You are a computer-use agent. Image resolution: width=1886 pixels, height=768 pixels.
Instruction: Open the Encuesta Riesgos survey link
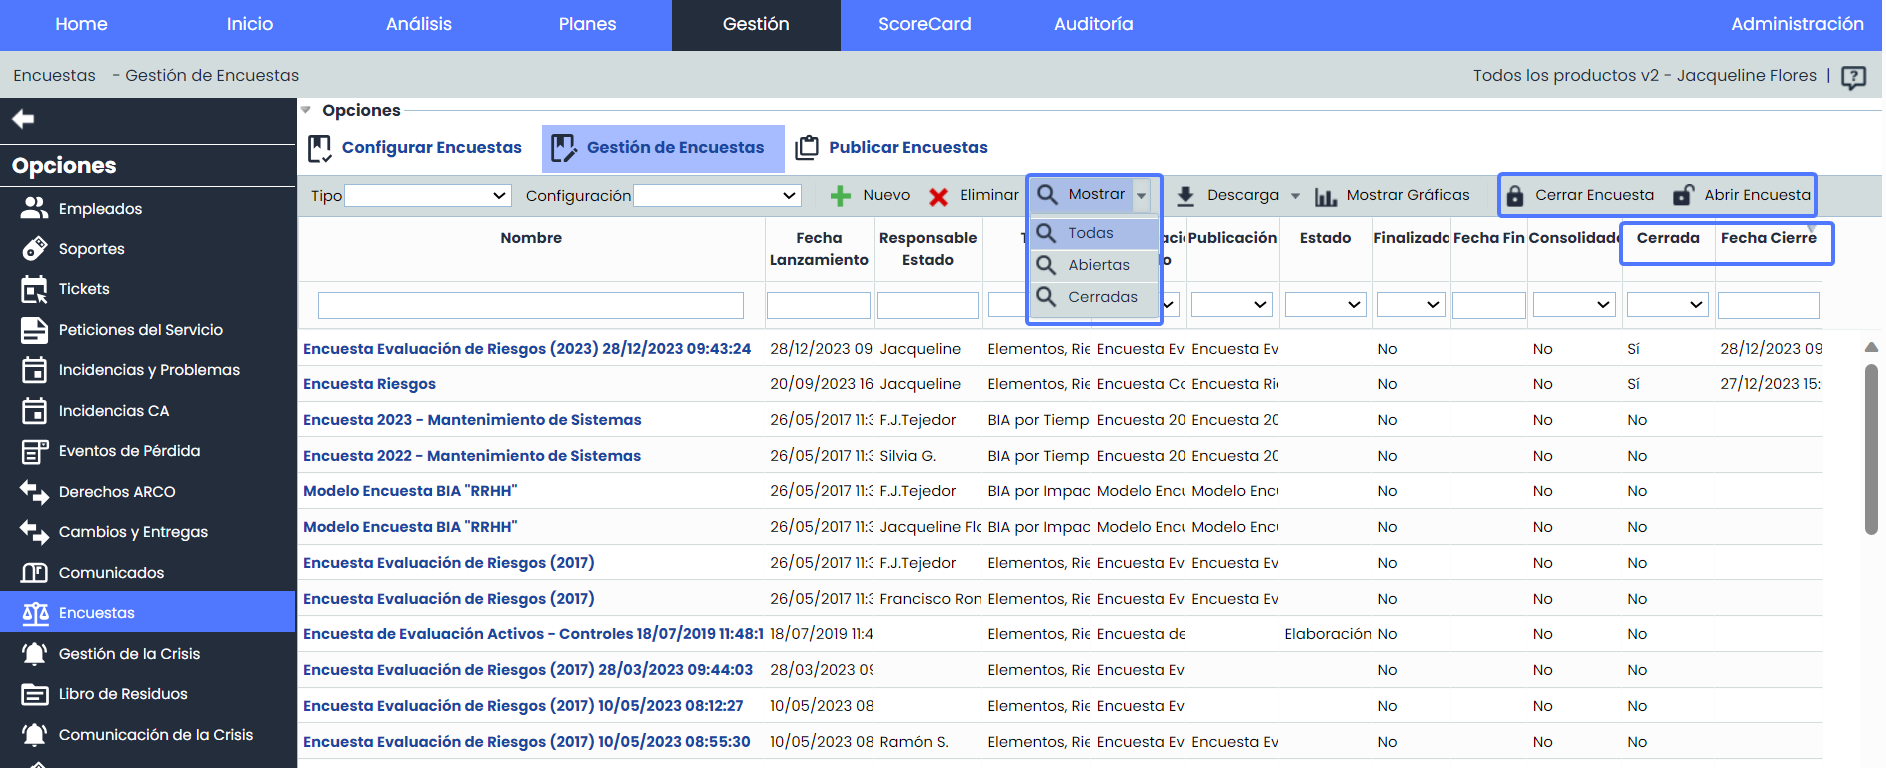pyautogui.click(x=369, y=384)
